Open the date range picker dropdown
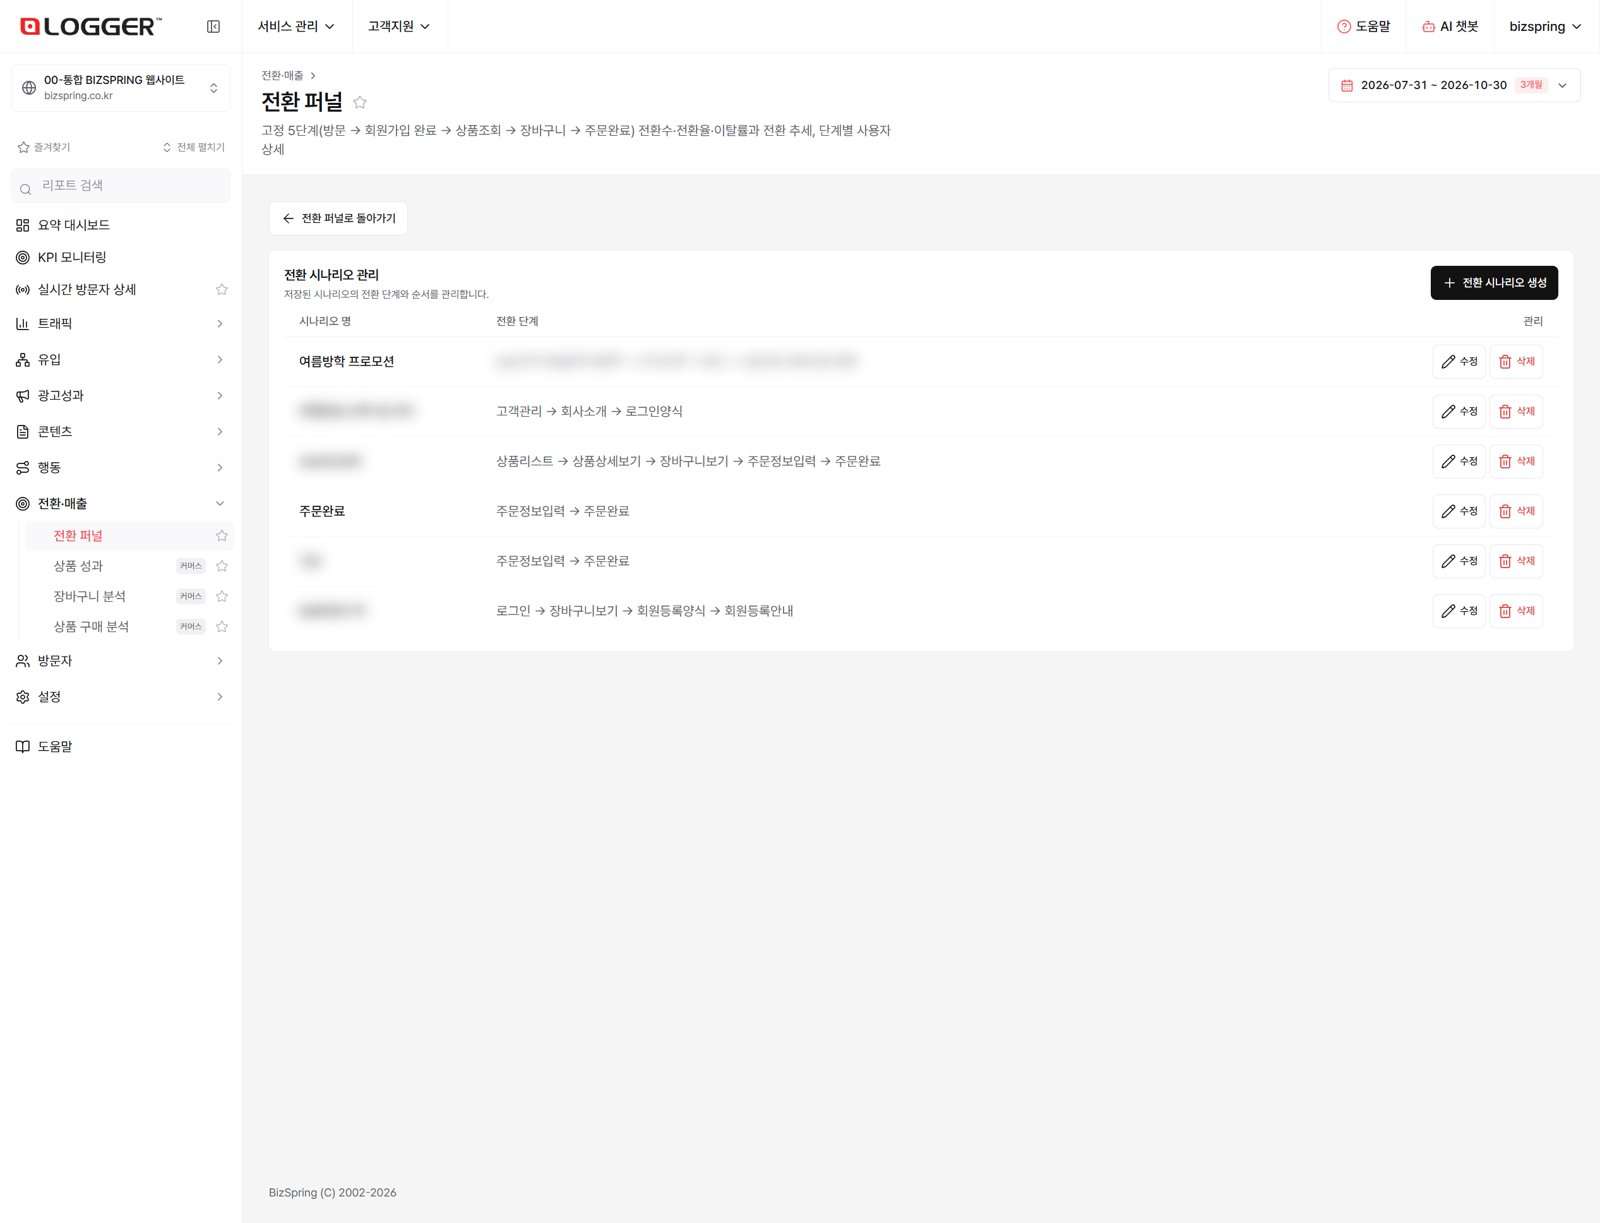The height and width of the screenshot is (1223, 1600). (1454, 85)
